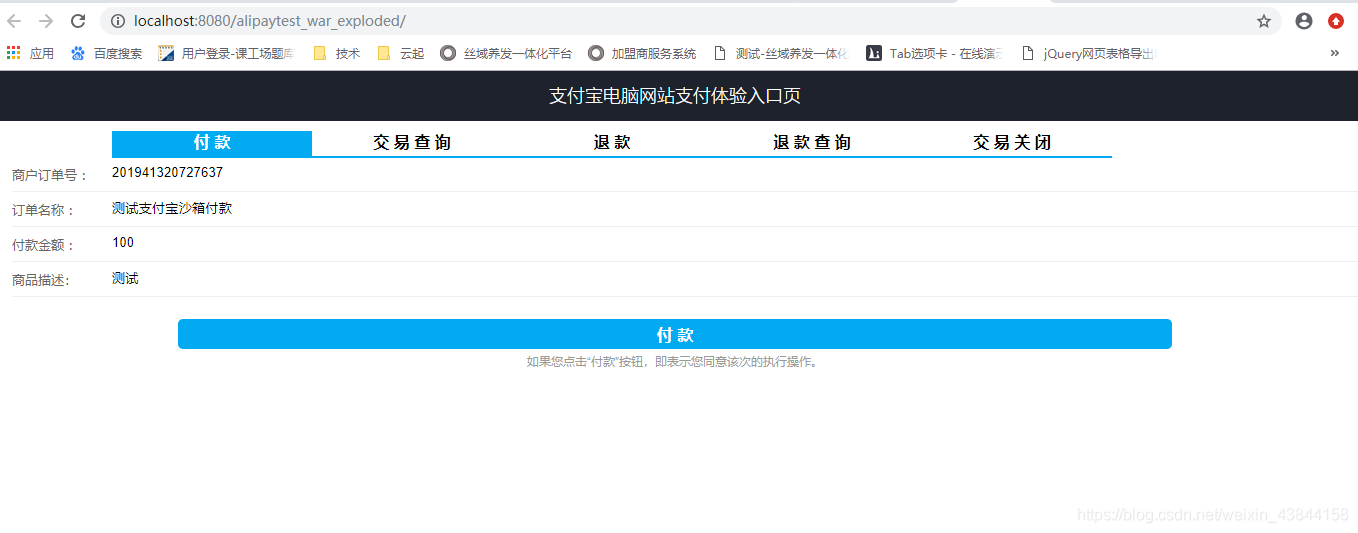Click the 订单名称： label
Image resolution: width=1358 pixels, height=533 pixels.
point(43,210)
